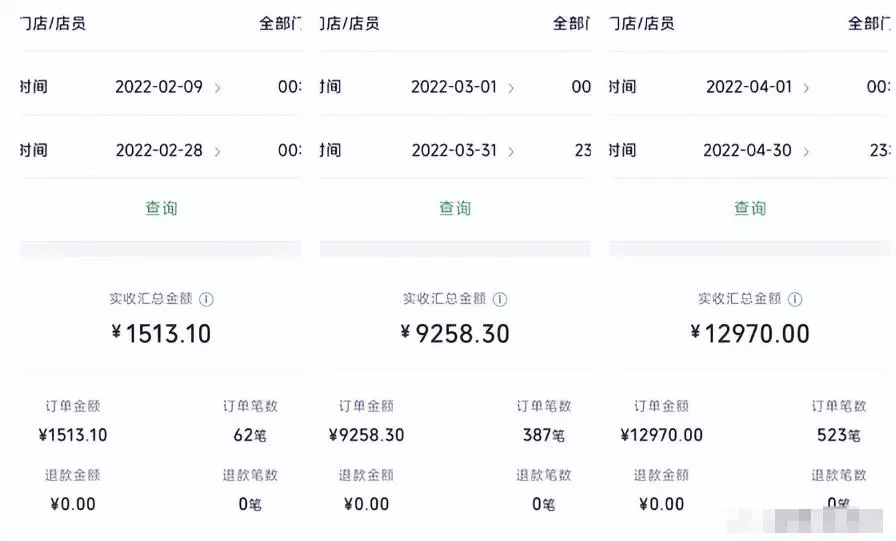Open store/staff selector in the first panel

coord(281,23)
